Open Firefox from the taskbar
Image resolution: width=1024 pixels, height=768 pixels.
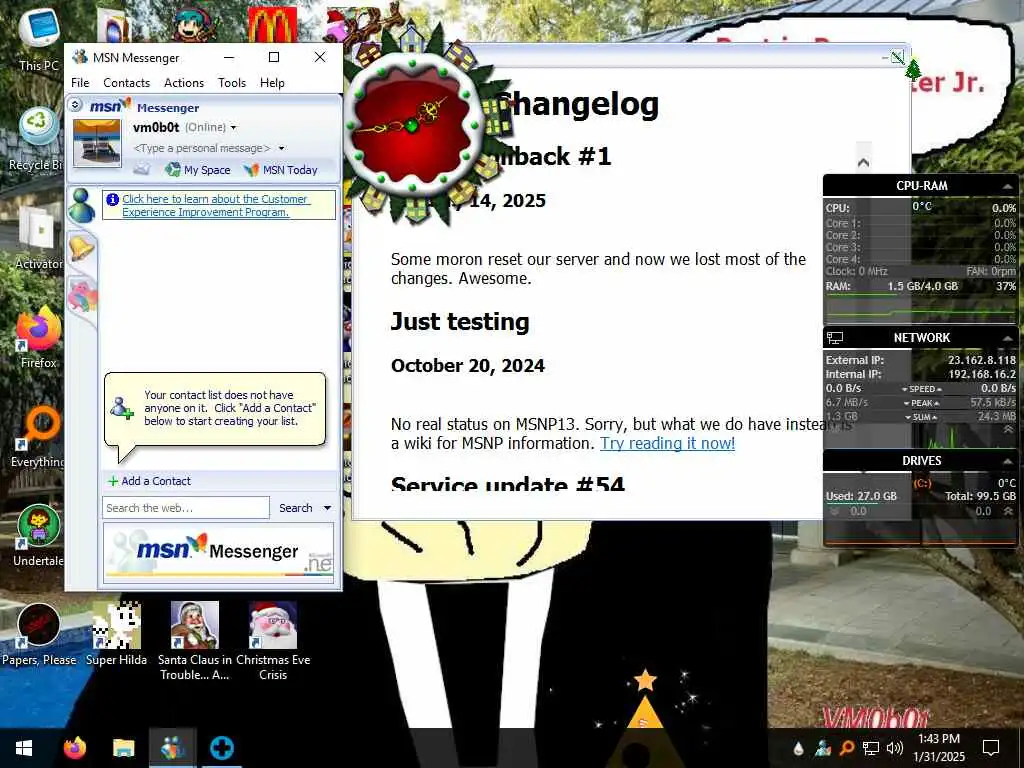tap(74, 748)
